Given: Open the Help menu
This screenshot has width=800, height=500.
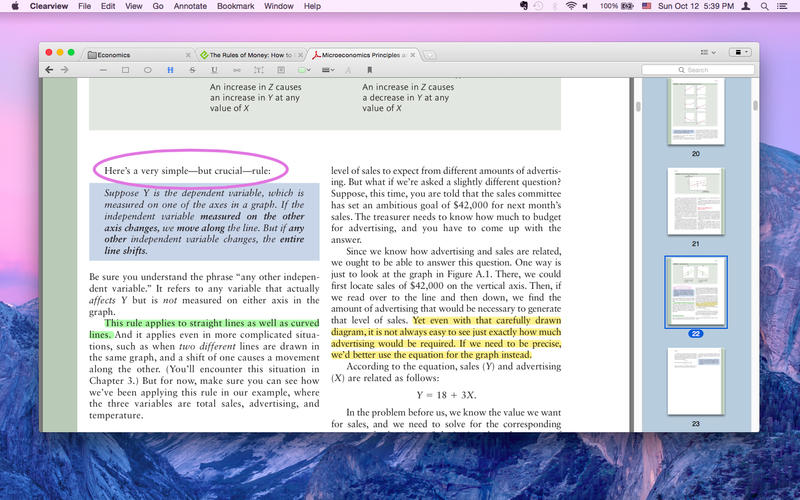Looking at the screenshot, I should point(312,6).
